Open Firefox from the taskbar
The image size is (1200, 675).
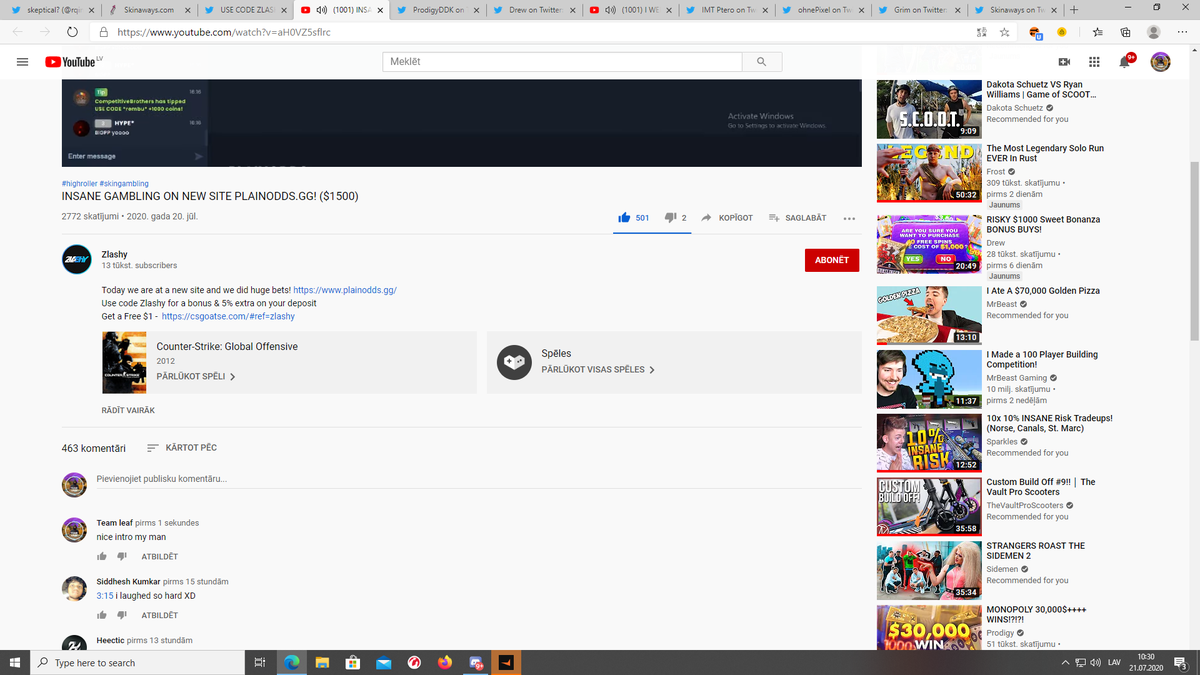445,663
